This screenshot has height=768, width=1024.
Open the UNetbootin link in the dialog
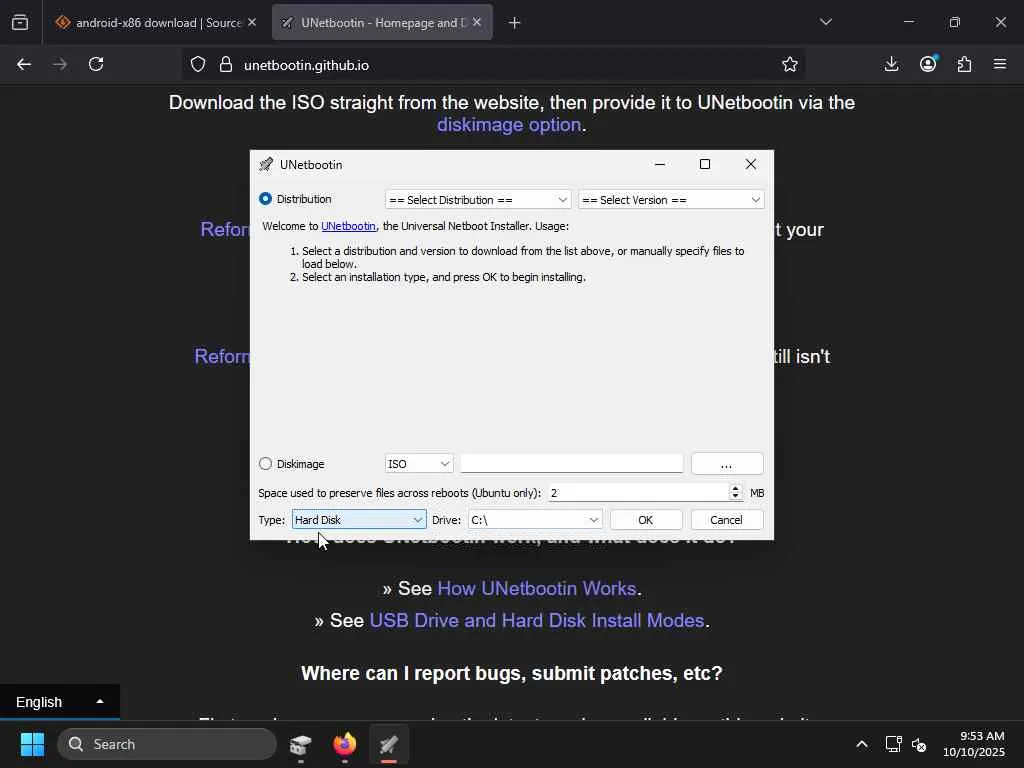348,226
